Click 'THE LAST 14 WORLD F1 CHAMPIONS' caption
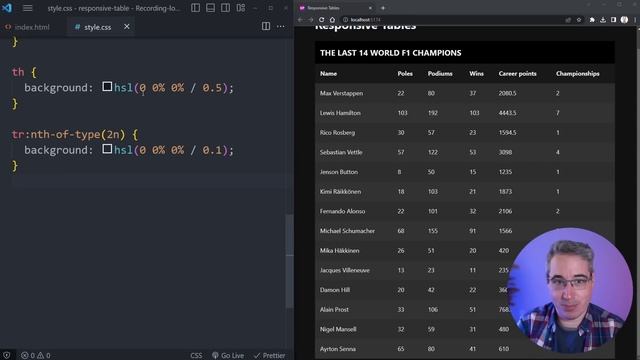The width and height of the screenshot is (640, 360). [391, 53]
